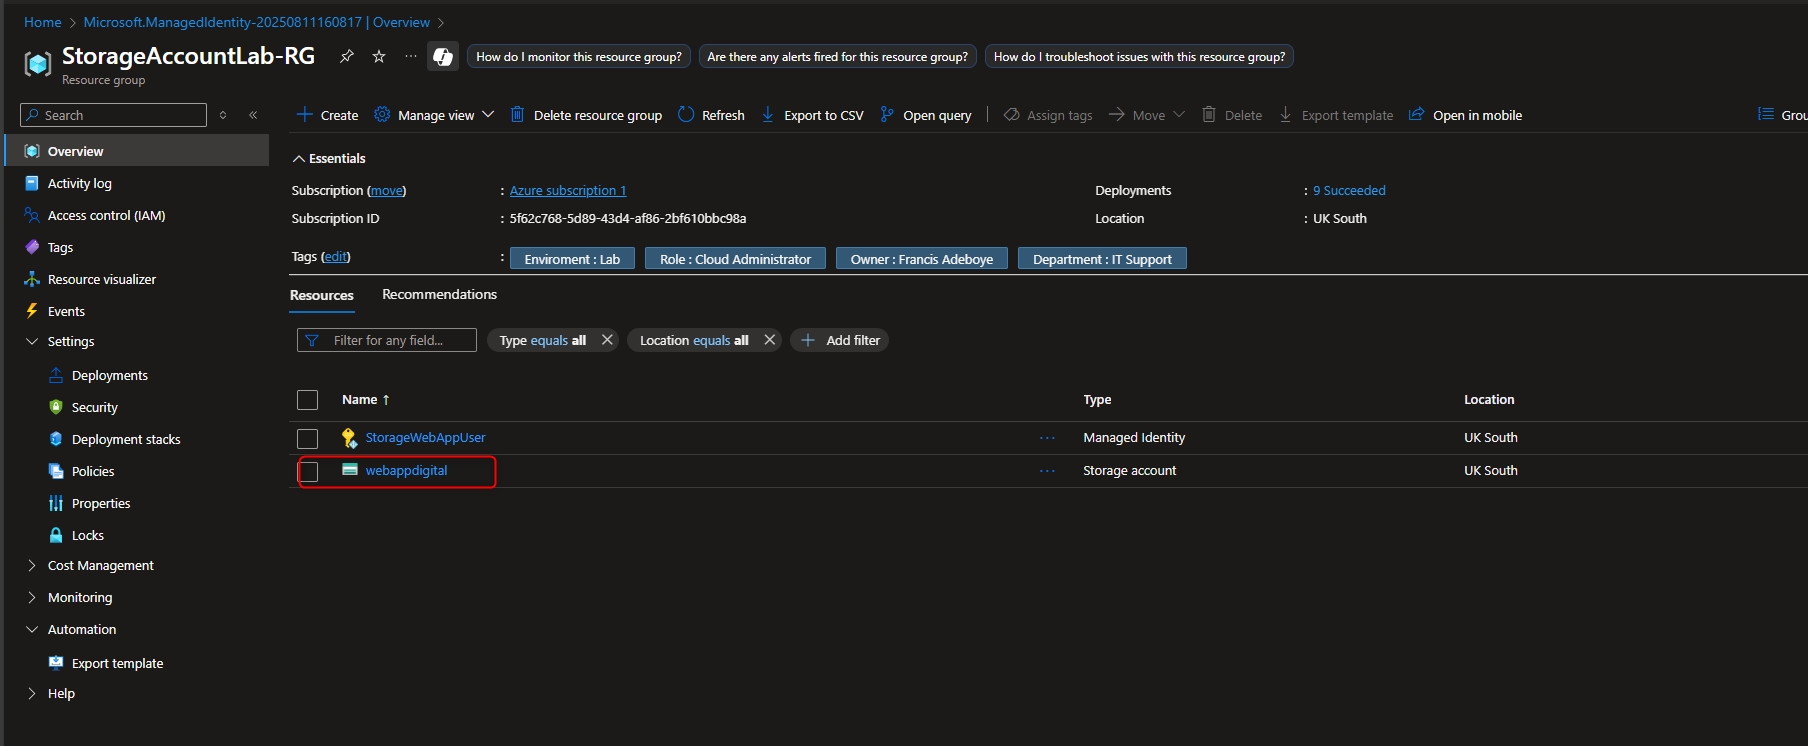The image size is (1808, 746).
Task: Open Activity log in sidebar
Action: coord(80,184)
